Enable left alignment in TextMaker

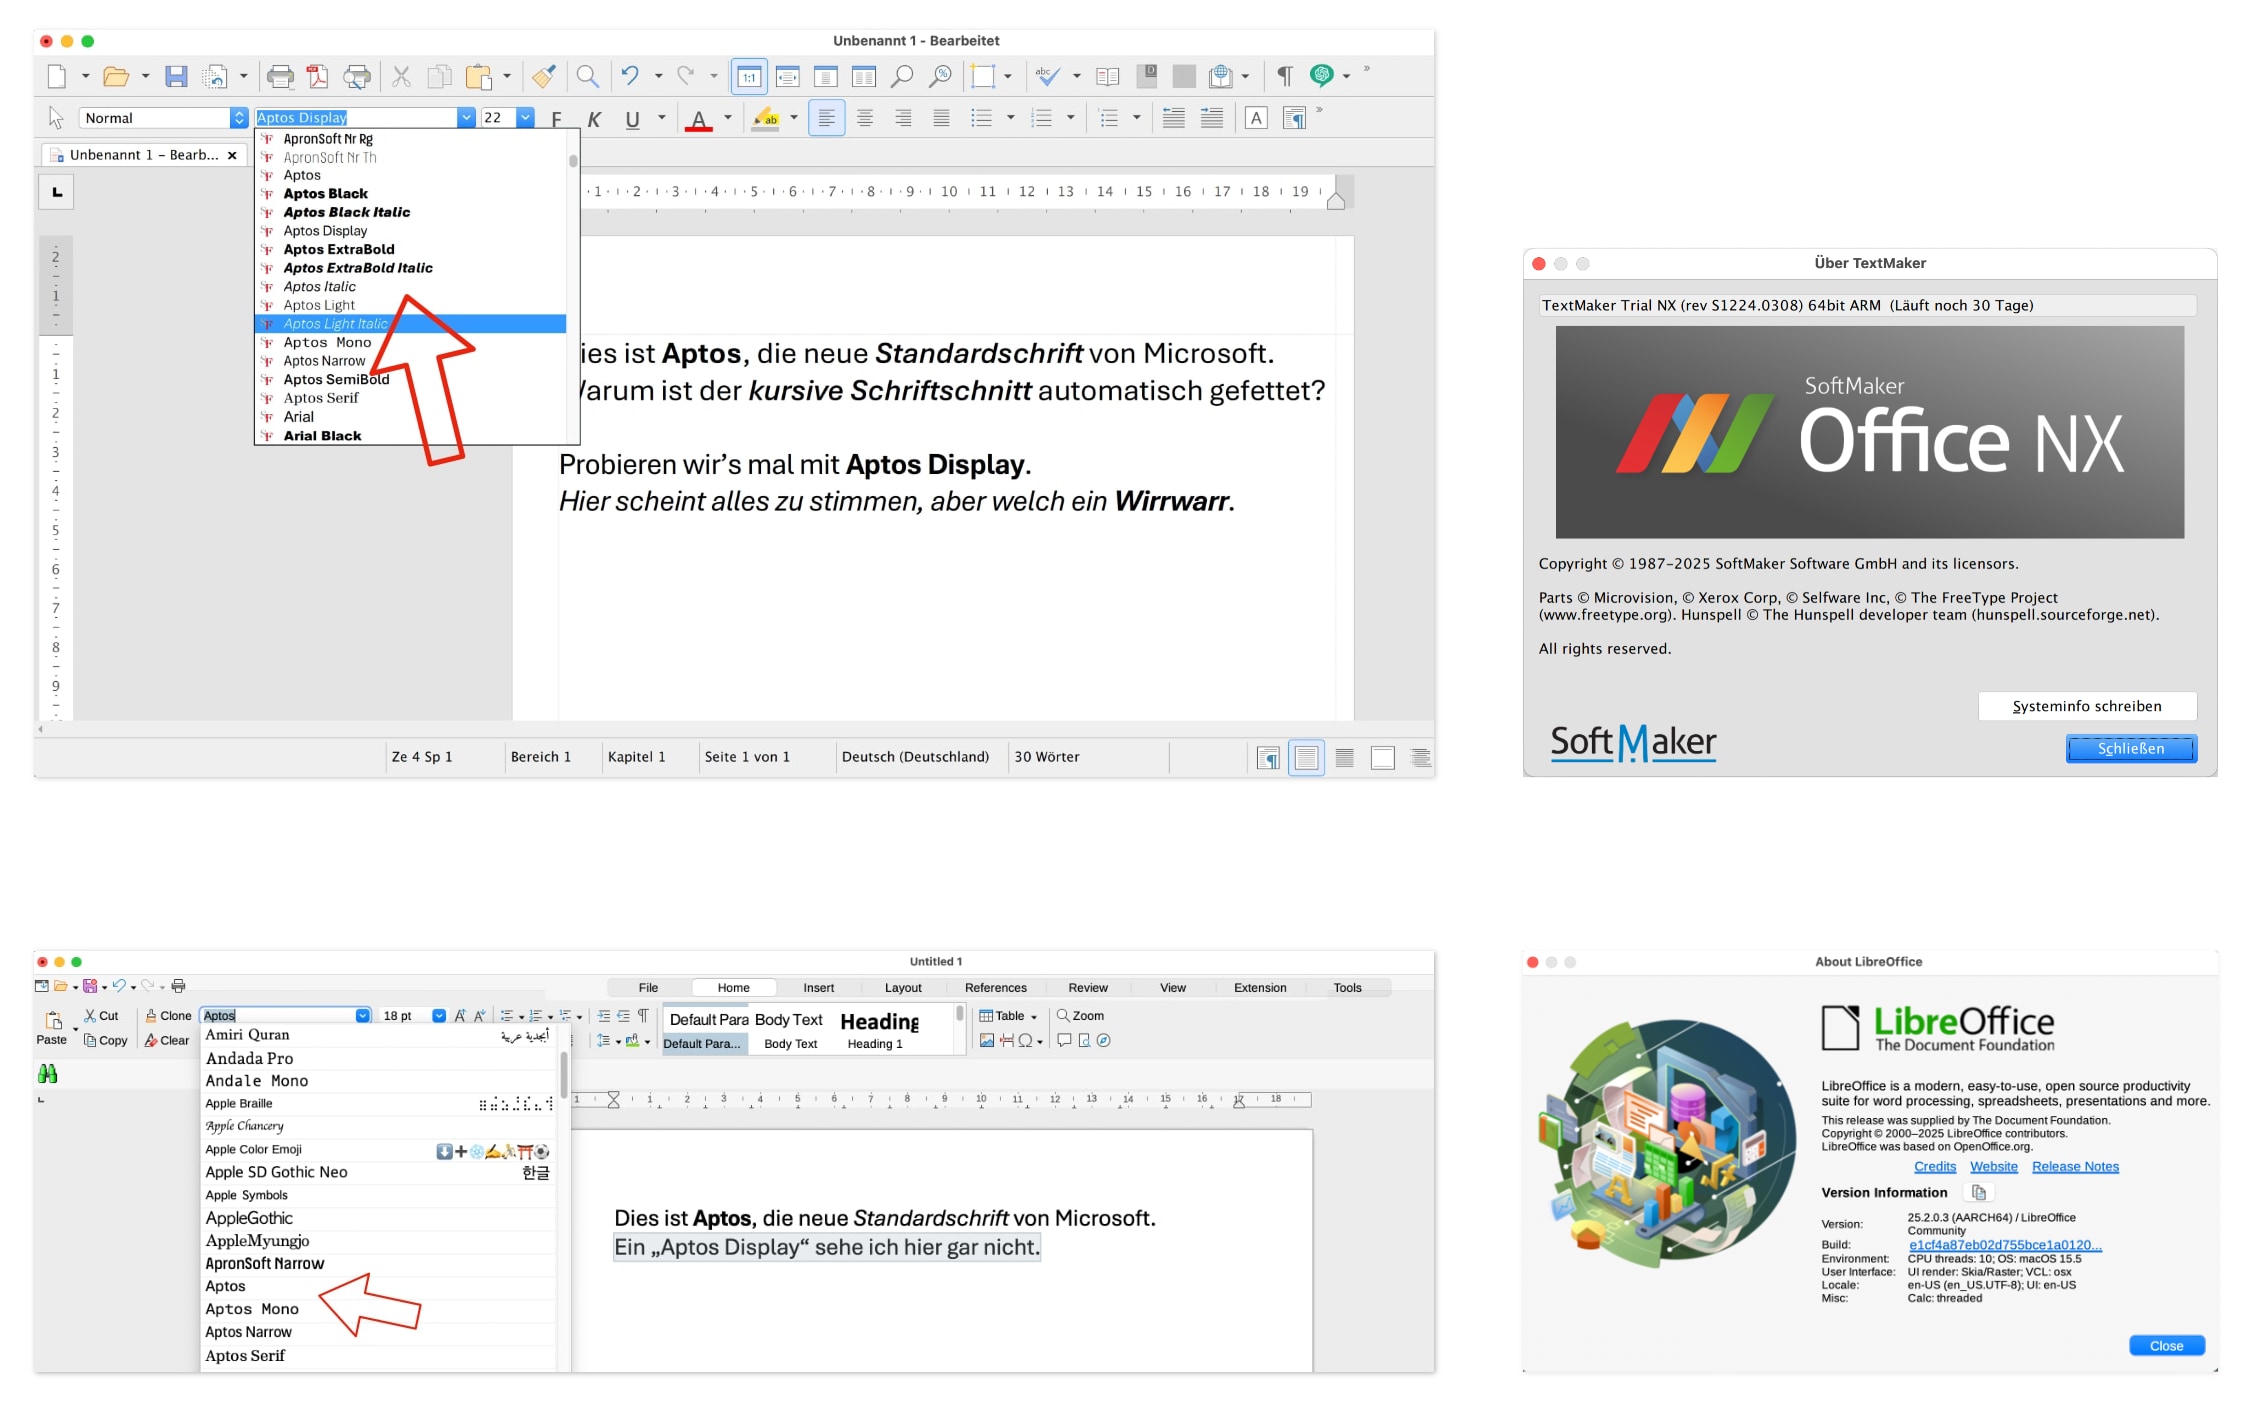pos(826,118)
